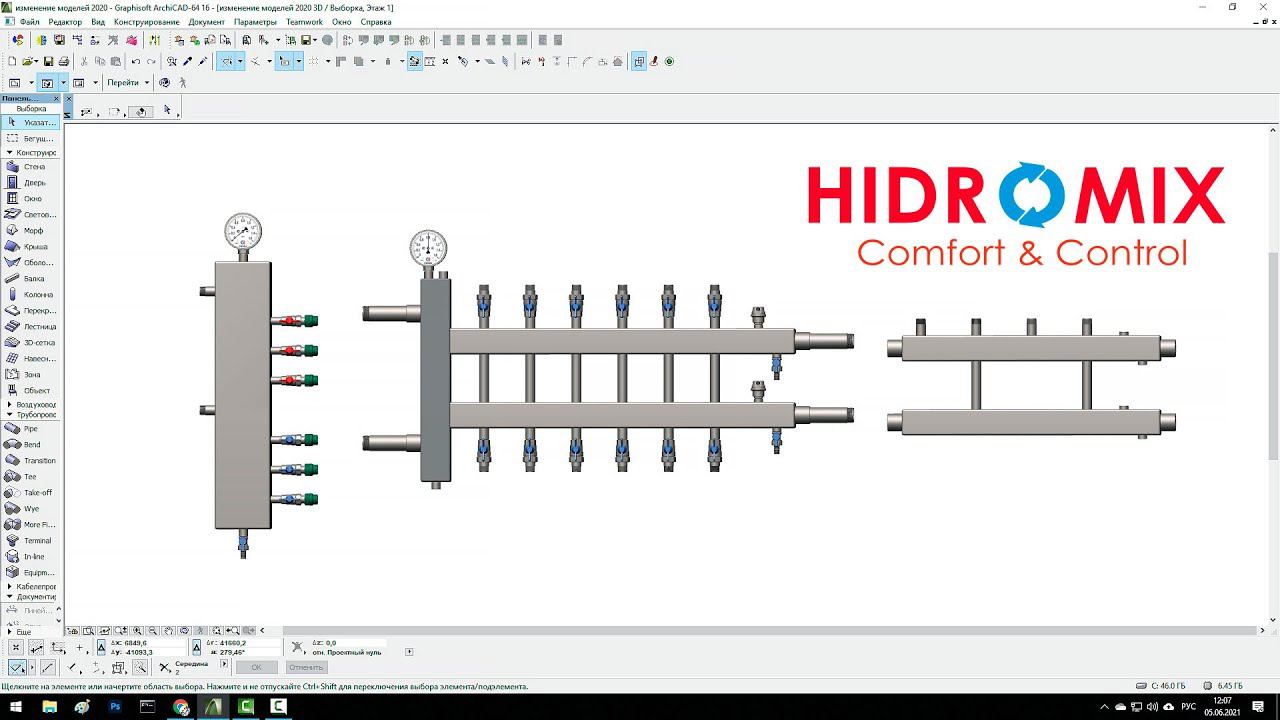Select the Крыша (Roof) tool
Image resolution: width=1280 pixels, height=720 pixels.
click(30, 247)
